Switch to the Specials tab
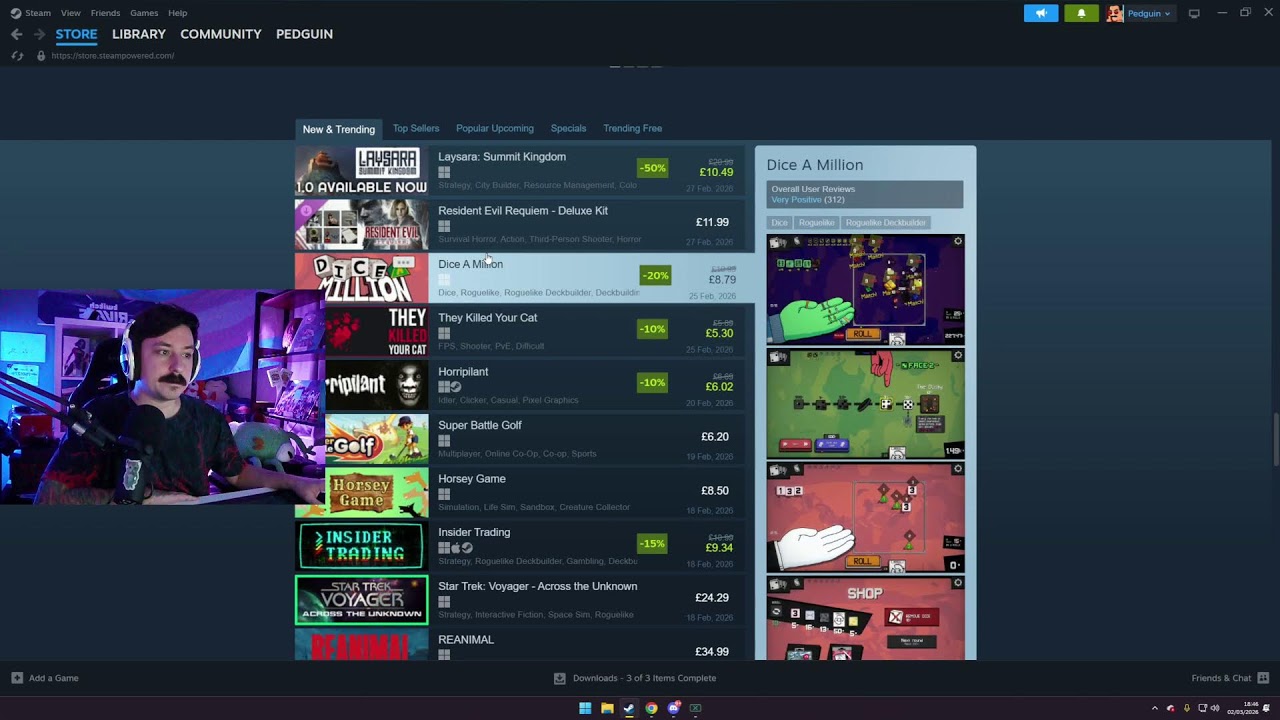 tap(568, 128)
